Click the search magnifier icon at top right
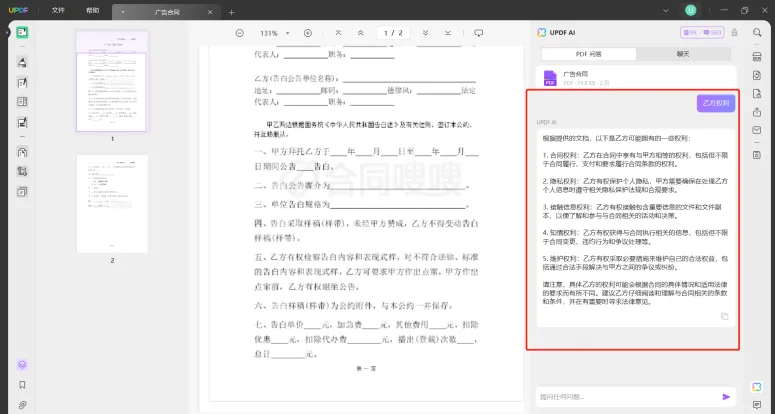 tap(757, 33)
